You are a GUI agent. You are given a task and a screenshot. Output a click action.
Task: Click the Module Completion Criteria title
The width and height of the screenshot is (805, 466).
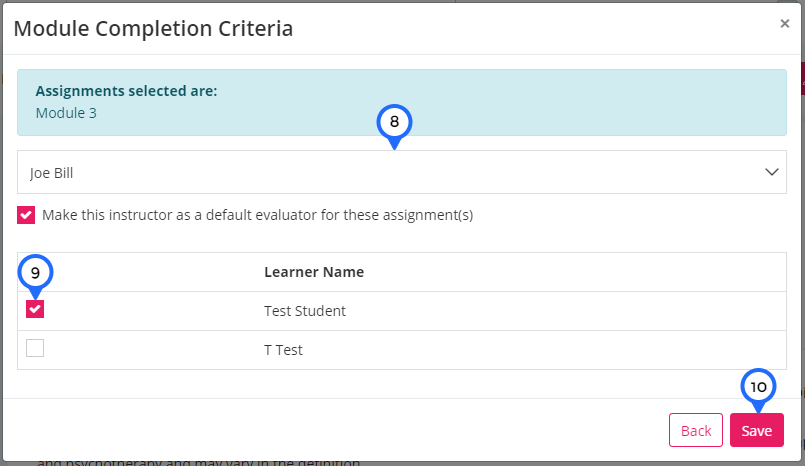click(x=153, y=28)
